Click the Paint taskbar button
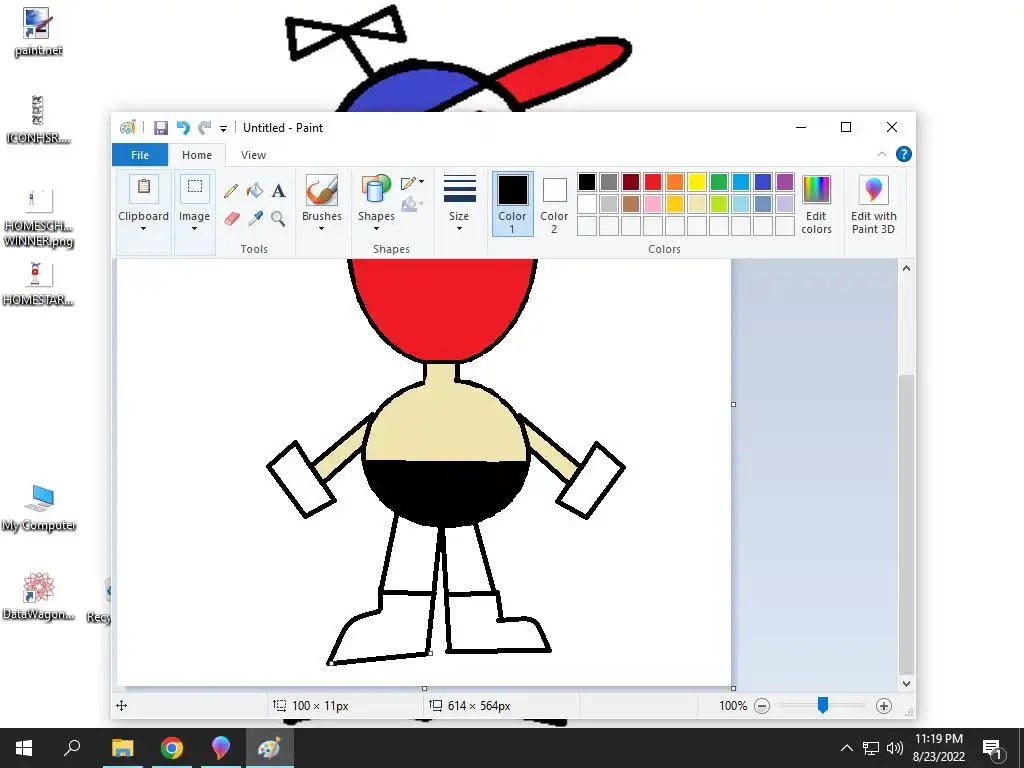This screenshot has height=768, width=1024. [270, 748]
